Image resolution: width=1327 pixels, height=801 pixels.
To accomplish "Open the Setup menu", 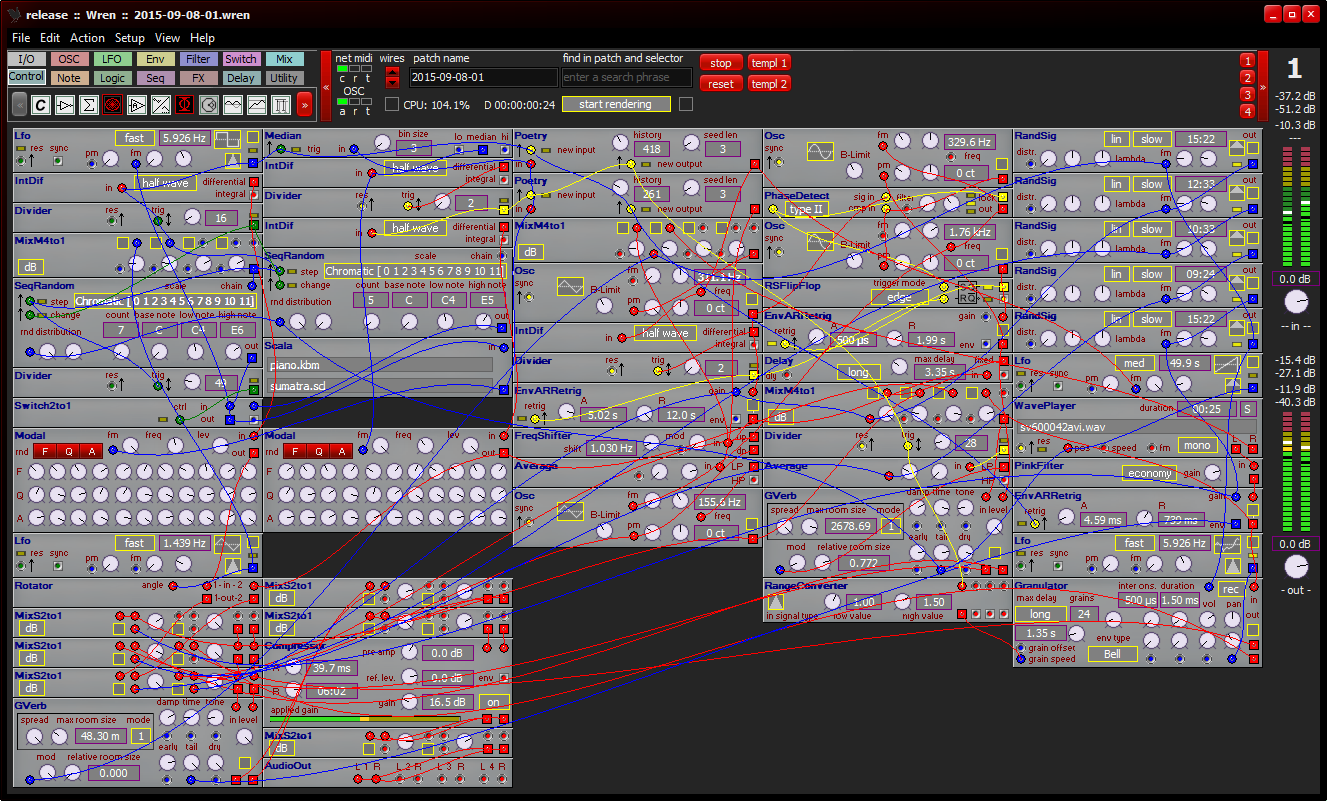I will [130, 37].
